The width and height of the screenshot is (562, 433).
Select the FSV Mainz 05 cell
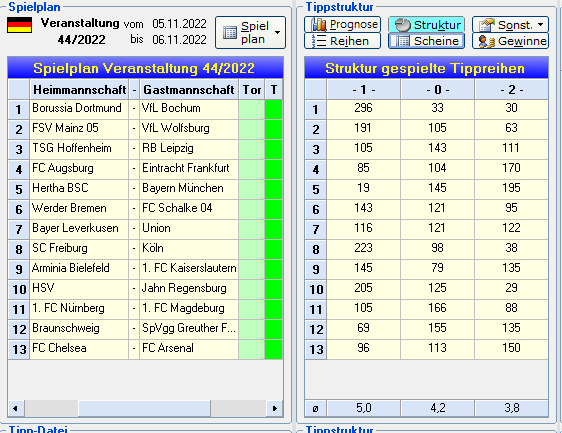coord(79,129)
